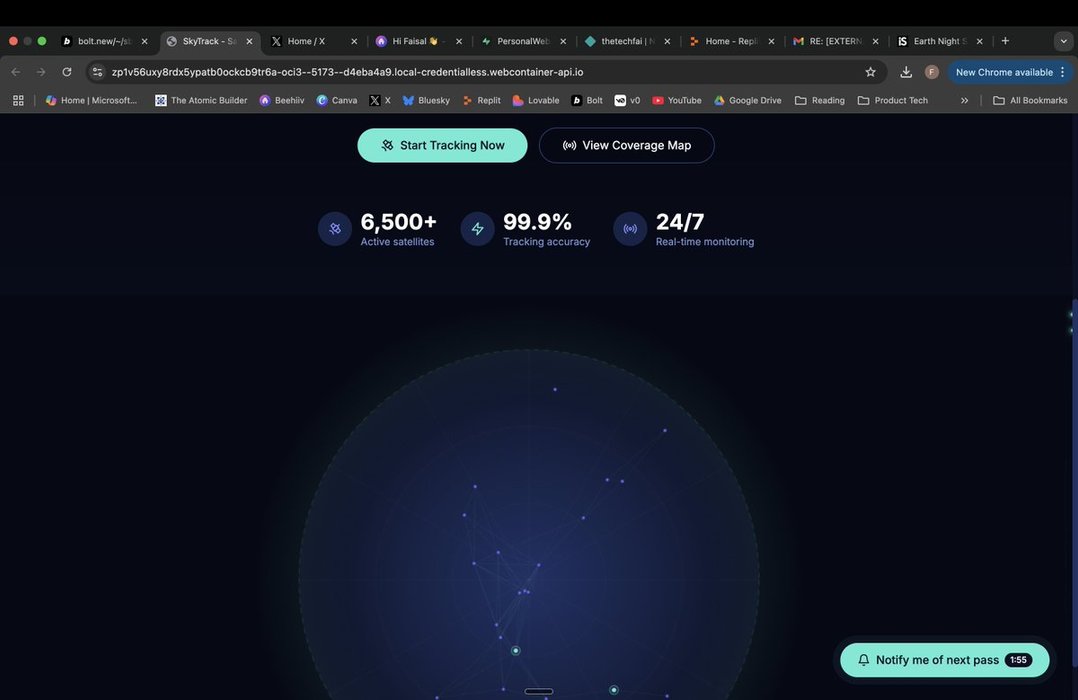Click the browser forward arrow
1078x700 pixels.
click(x=41, y=72)
